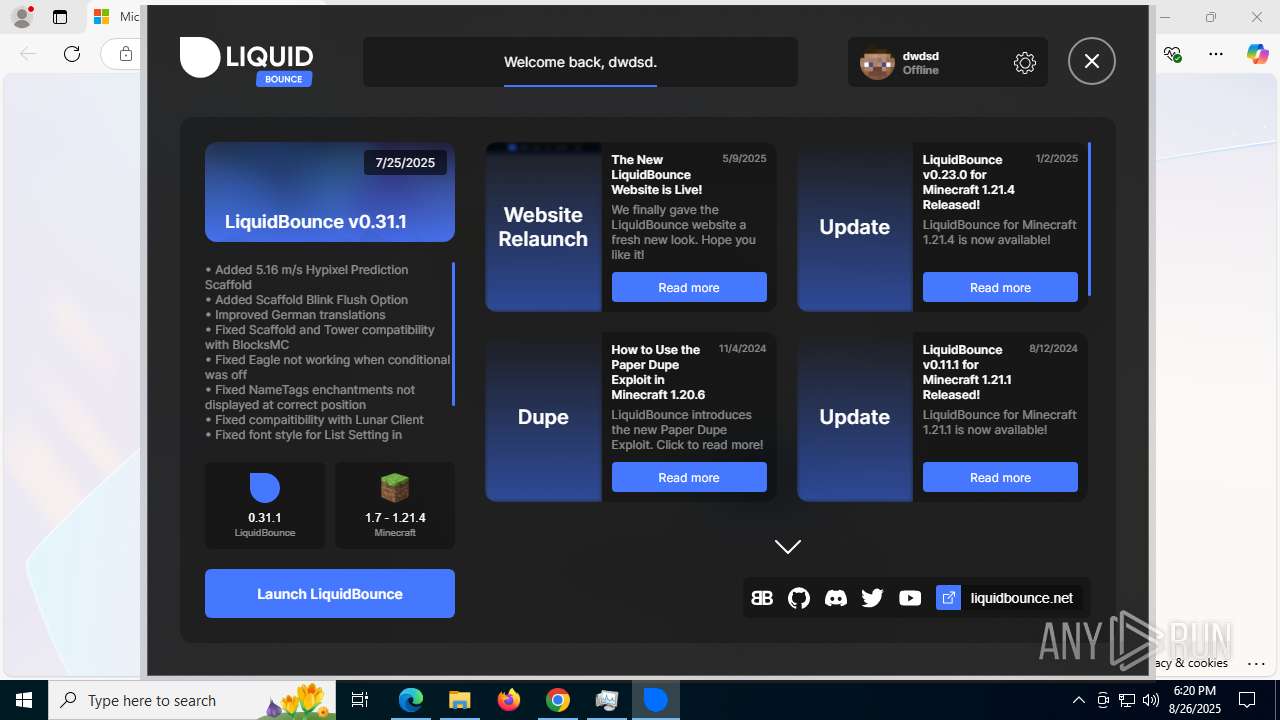Open system volume icon in tray
Image resolution: width=1280 pixels, height=720 pixels.
pyautogui.click(x=1151, y=700)
